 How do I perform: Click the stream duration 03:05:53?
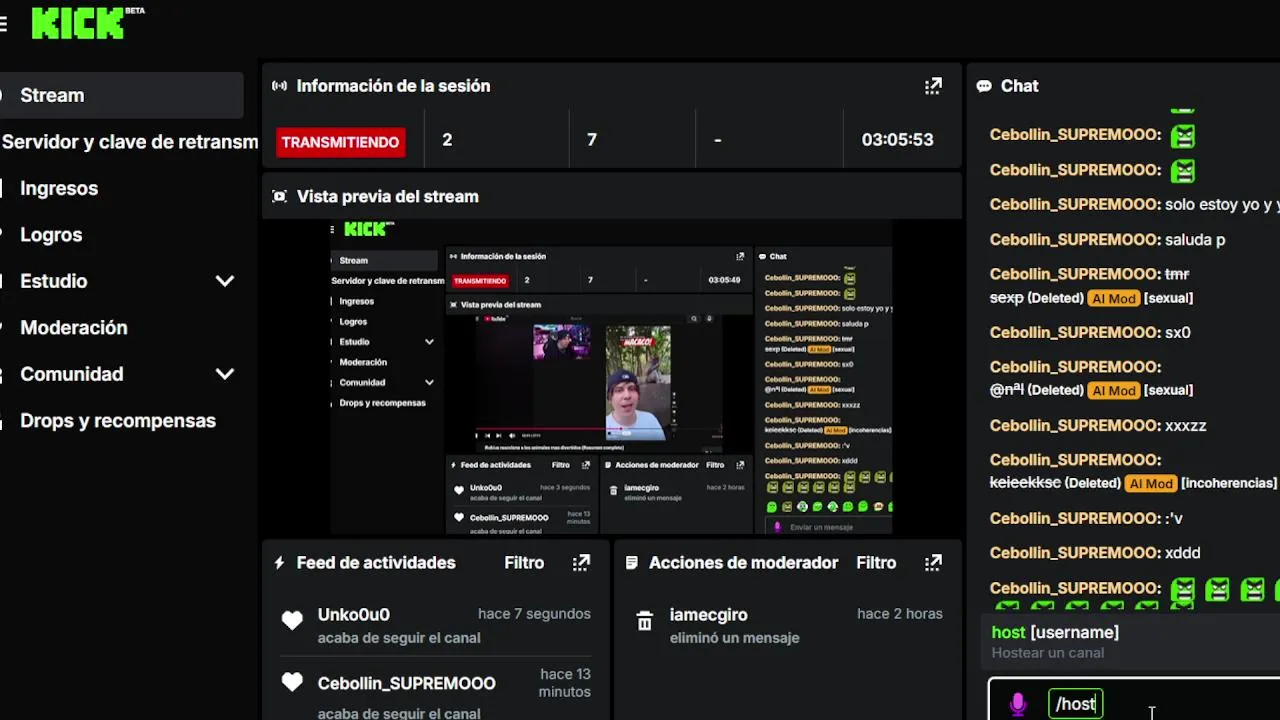[898, 140]
